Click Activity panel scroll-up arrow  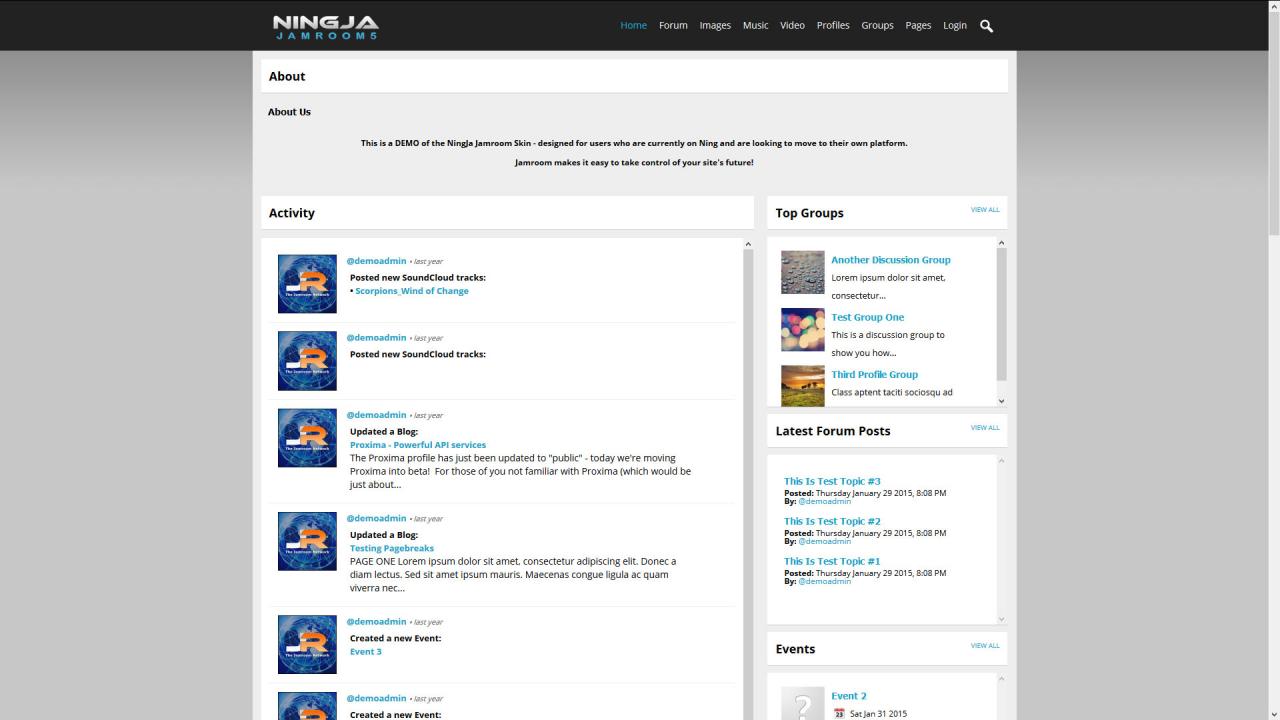pos(748,244)
